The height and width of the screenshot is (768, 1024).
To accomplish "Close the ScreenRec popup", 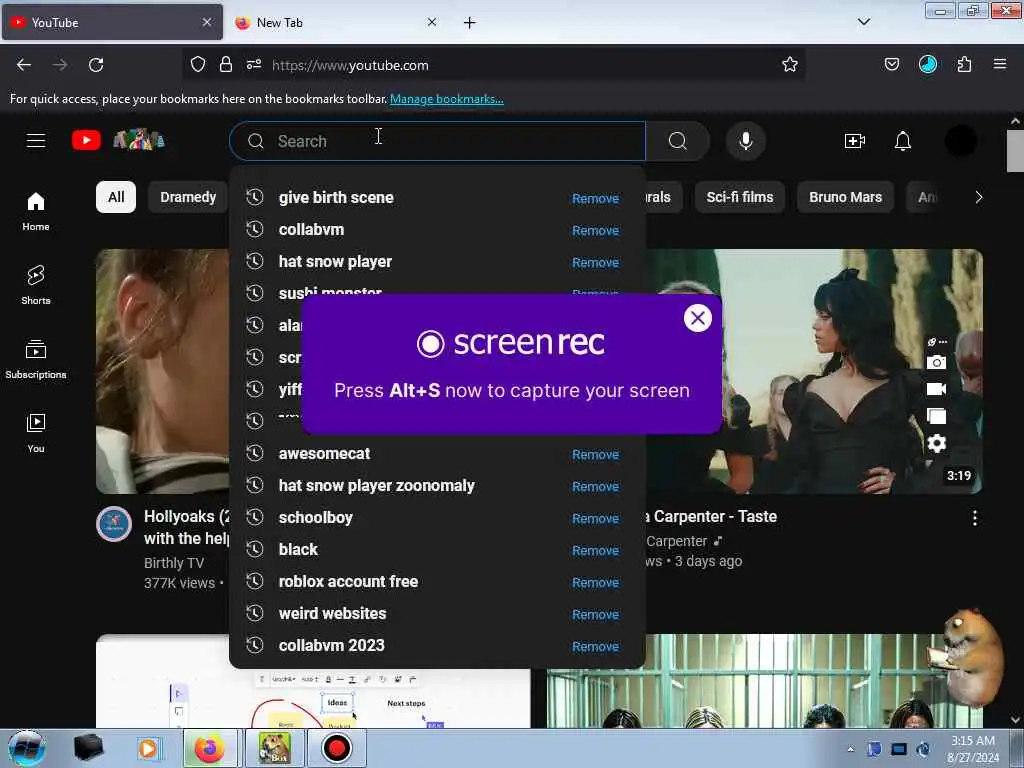I will 697,318.
